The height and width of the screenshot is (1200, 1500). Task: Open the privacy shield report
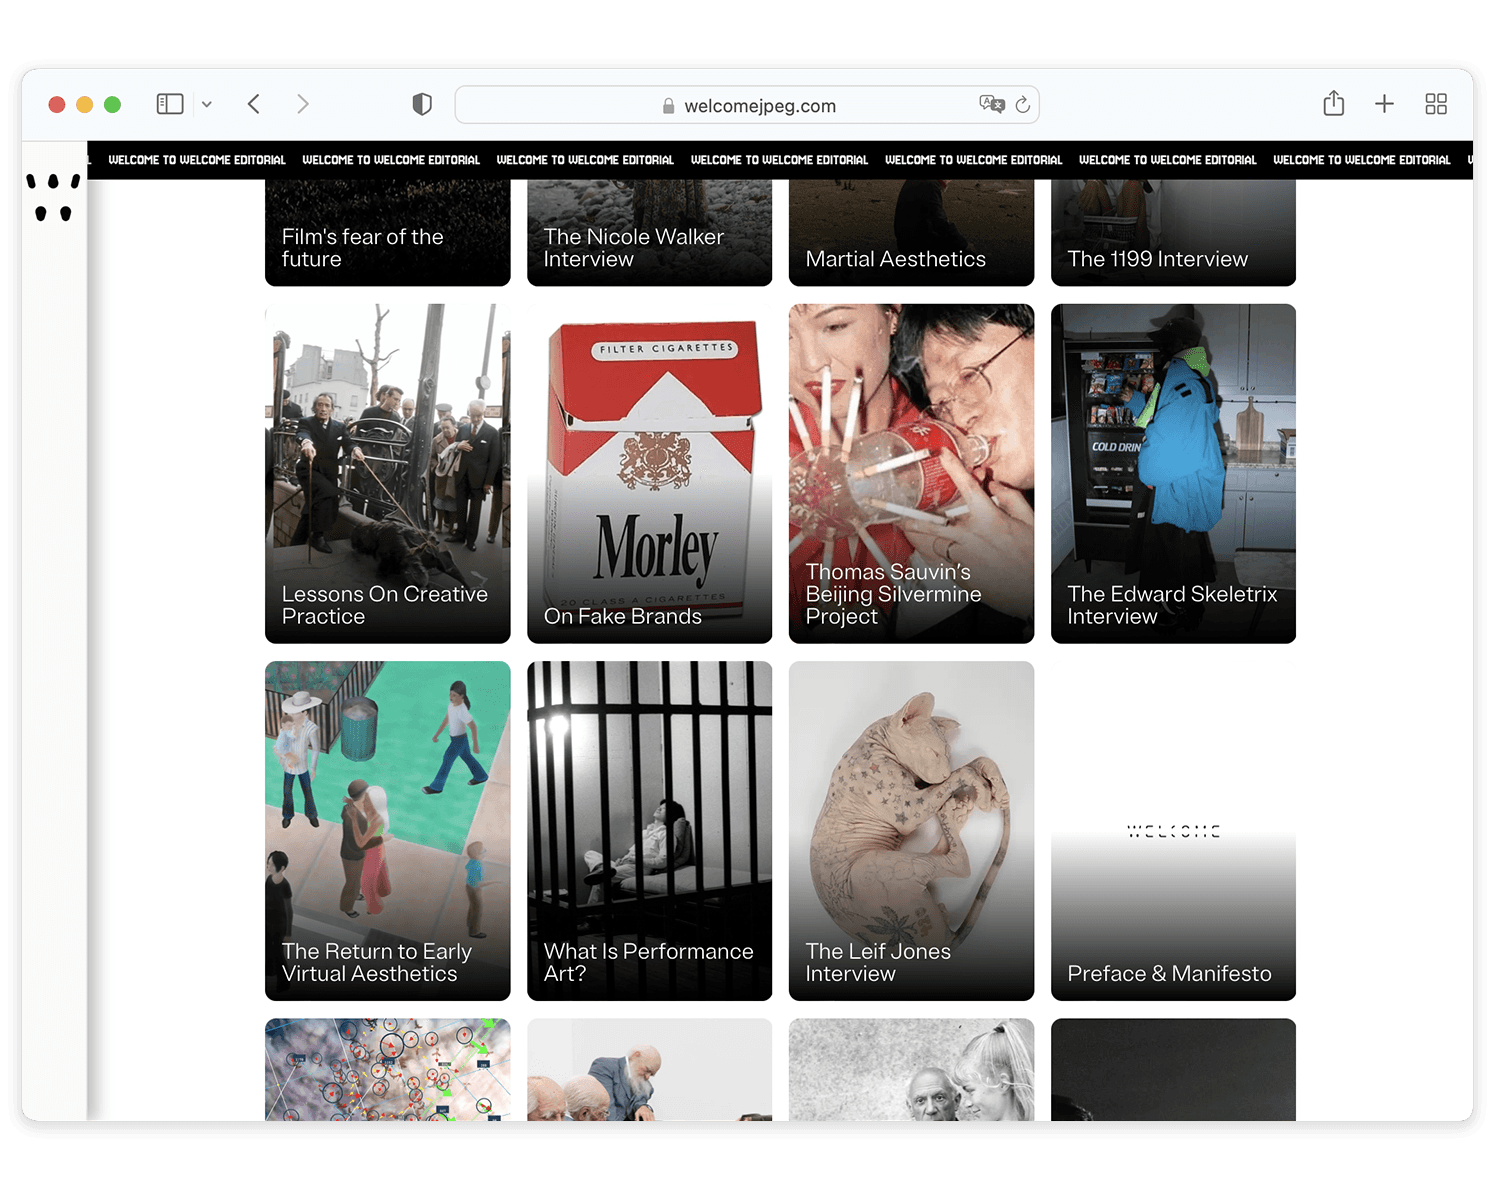[422, 104]
